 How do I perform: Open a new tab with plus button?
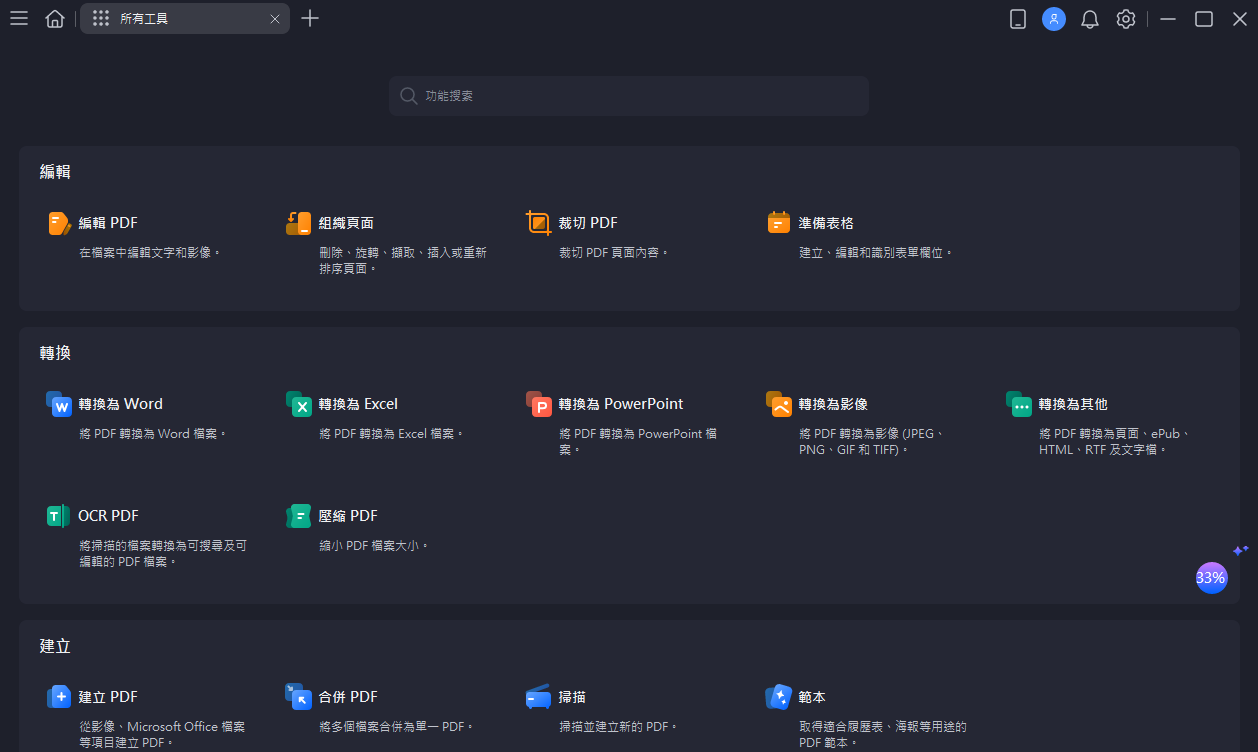tap(310, 19)
